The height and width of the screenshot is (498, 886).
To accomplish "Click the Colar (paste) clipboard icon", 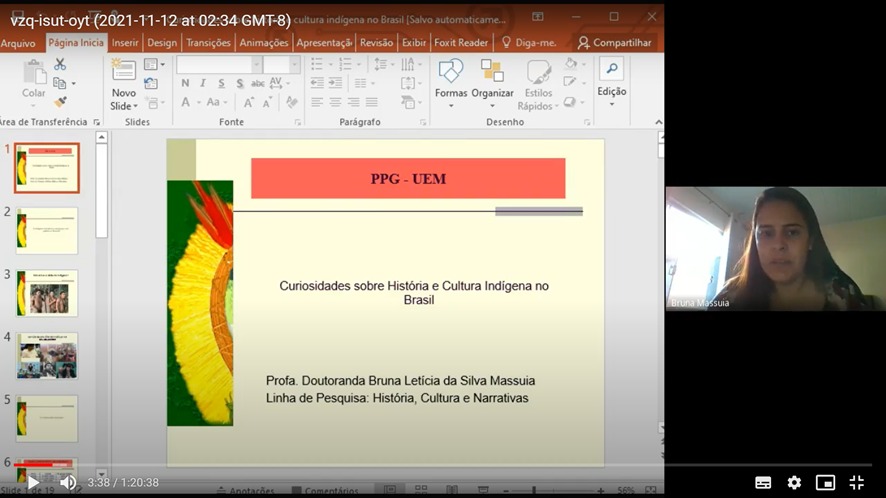I will point(34,72).
